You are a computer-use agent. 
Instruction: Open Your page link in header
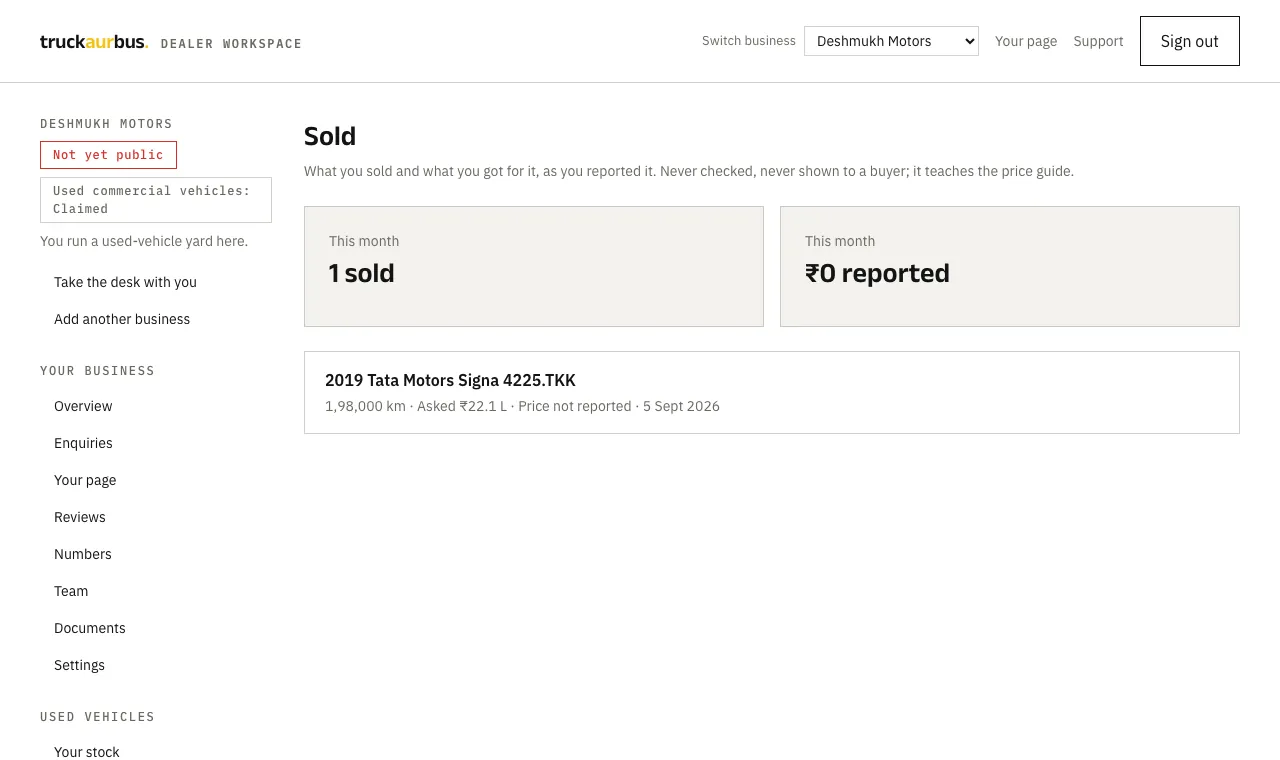pyautogui.click(x=1026, y=41)
